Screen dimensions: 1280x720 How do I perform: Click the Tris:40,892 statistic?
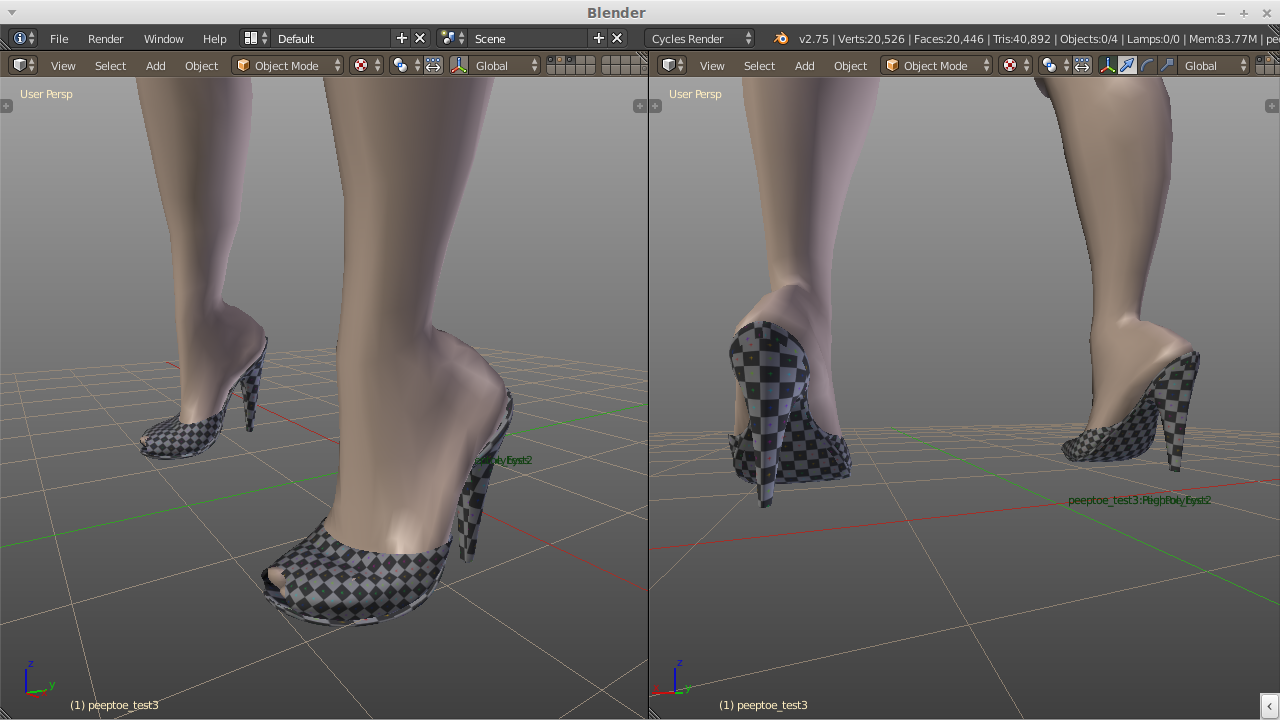1022,38
